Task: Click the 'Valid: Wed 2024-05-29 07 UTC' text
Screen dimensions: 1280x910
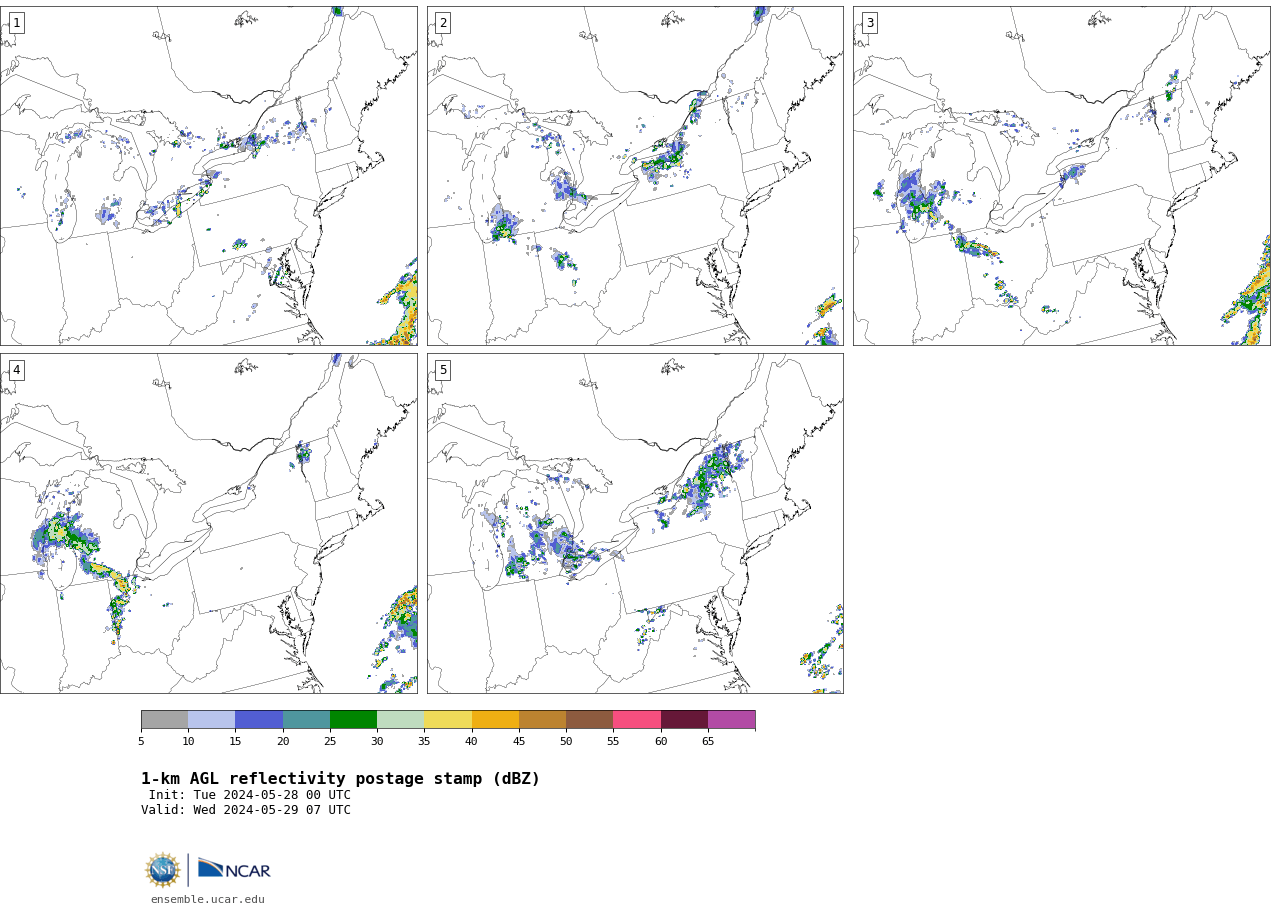Action: [x=246, y=810]
